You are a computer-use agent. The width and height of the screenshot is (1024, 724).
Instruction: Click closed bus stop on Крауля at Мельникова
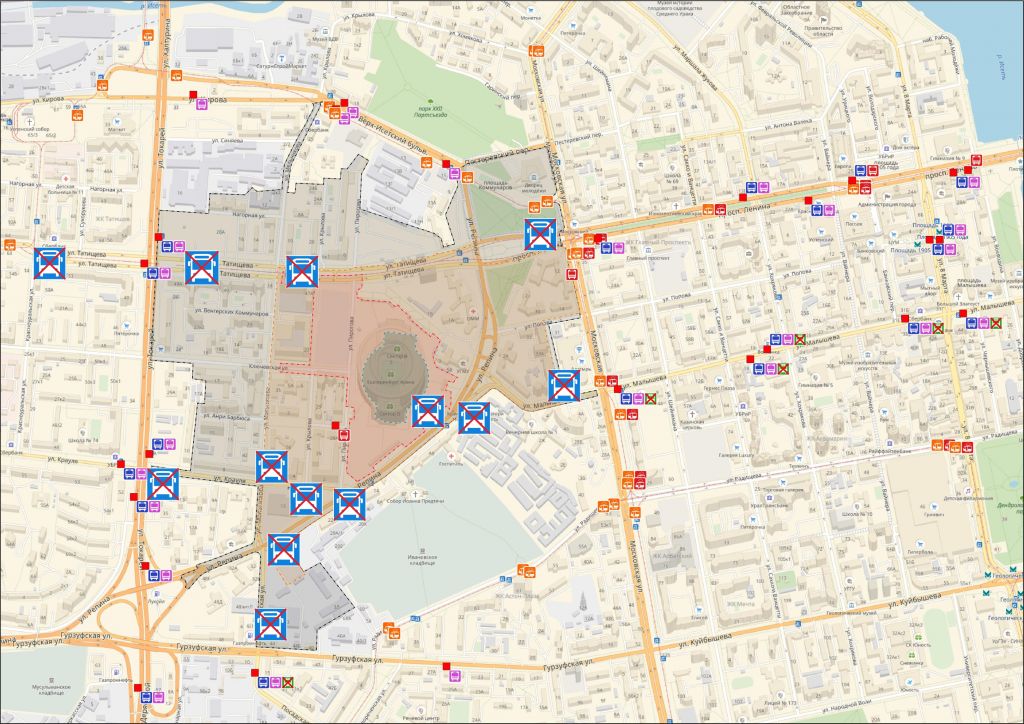(271, 467)
